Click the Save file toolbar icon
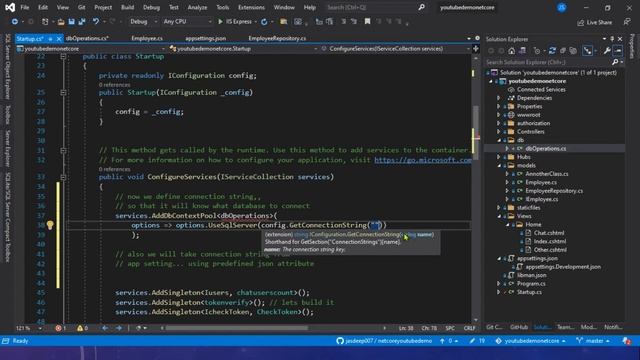The height and width of the screenshot is (360, 640). point(71,22)
